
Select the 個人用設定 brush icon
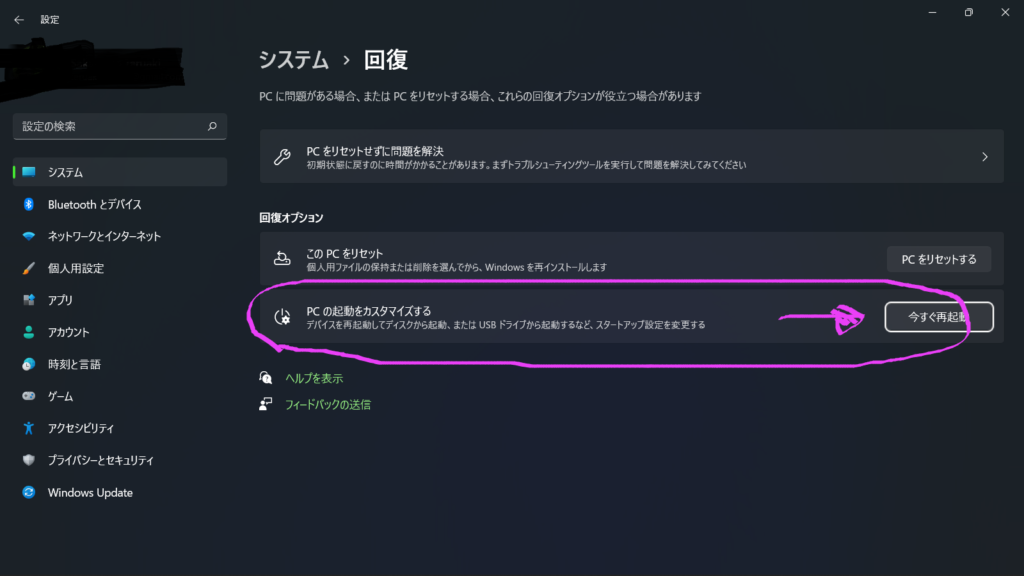coord(29,268)
